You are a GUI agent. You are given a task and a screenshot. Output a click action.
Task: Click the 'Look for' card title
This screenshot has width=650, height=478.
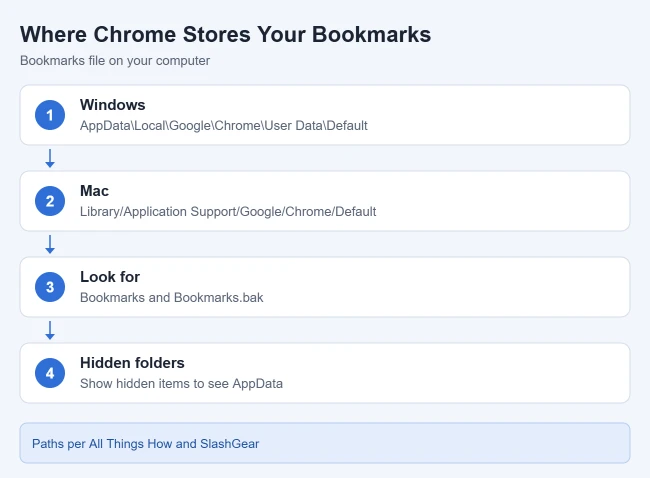tap(110, 277)
